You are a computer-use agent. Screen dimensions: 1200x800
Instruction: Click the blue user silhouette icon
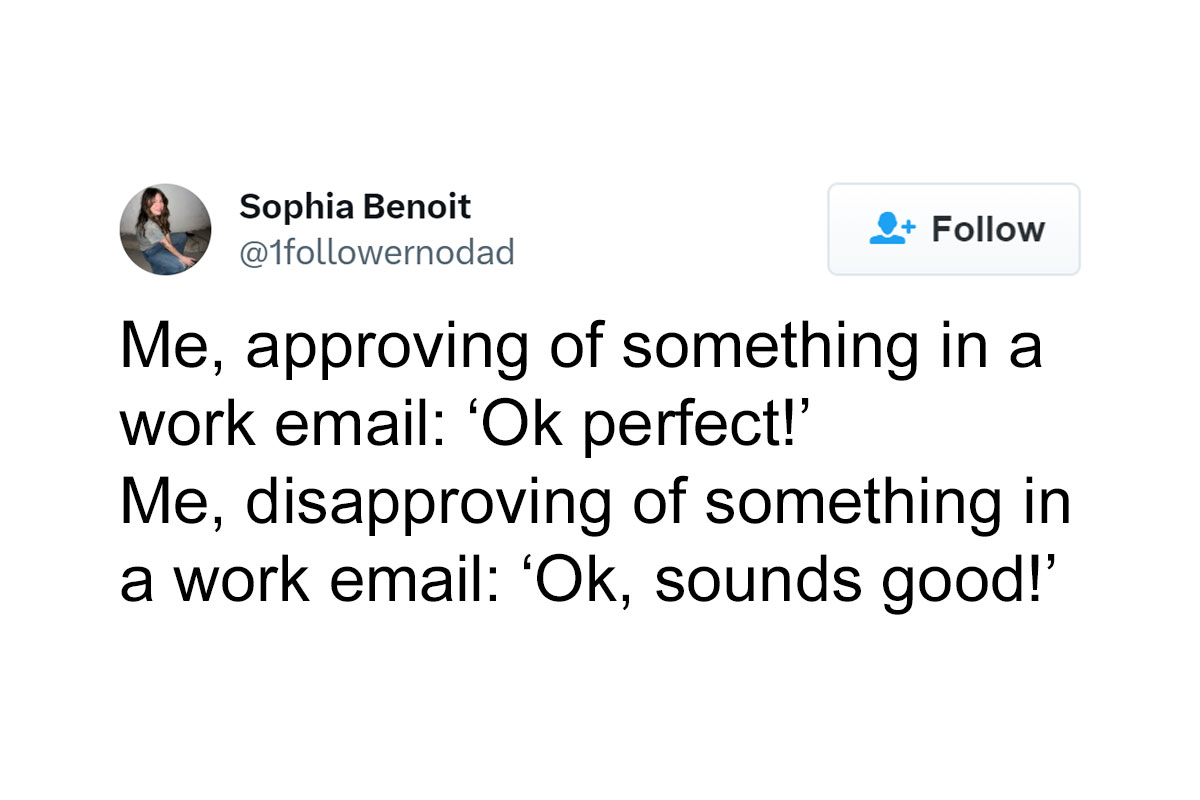click(x=889, y=229)
